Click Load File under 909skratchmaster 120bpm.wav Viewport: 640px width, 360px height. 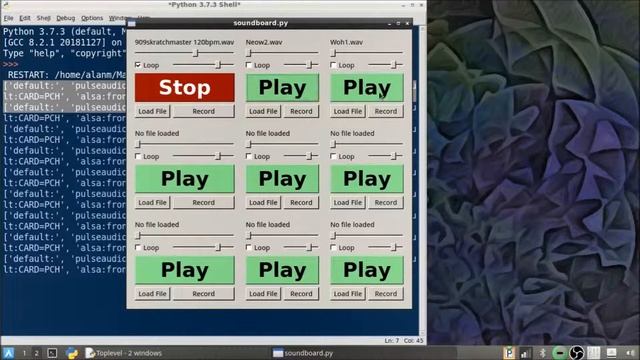[x=152, y=111]
